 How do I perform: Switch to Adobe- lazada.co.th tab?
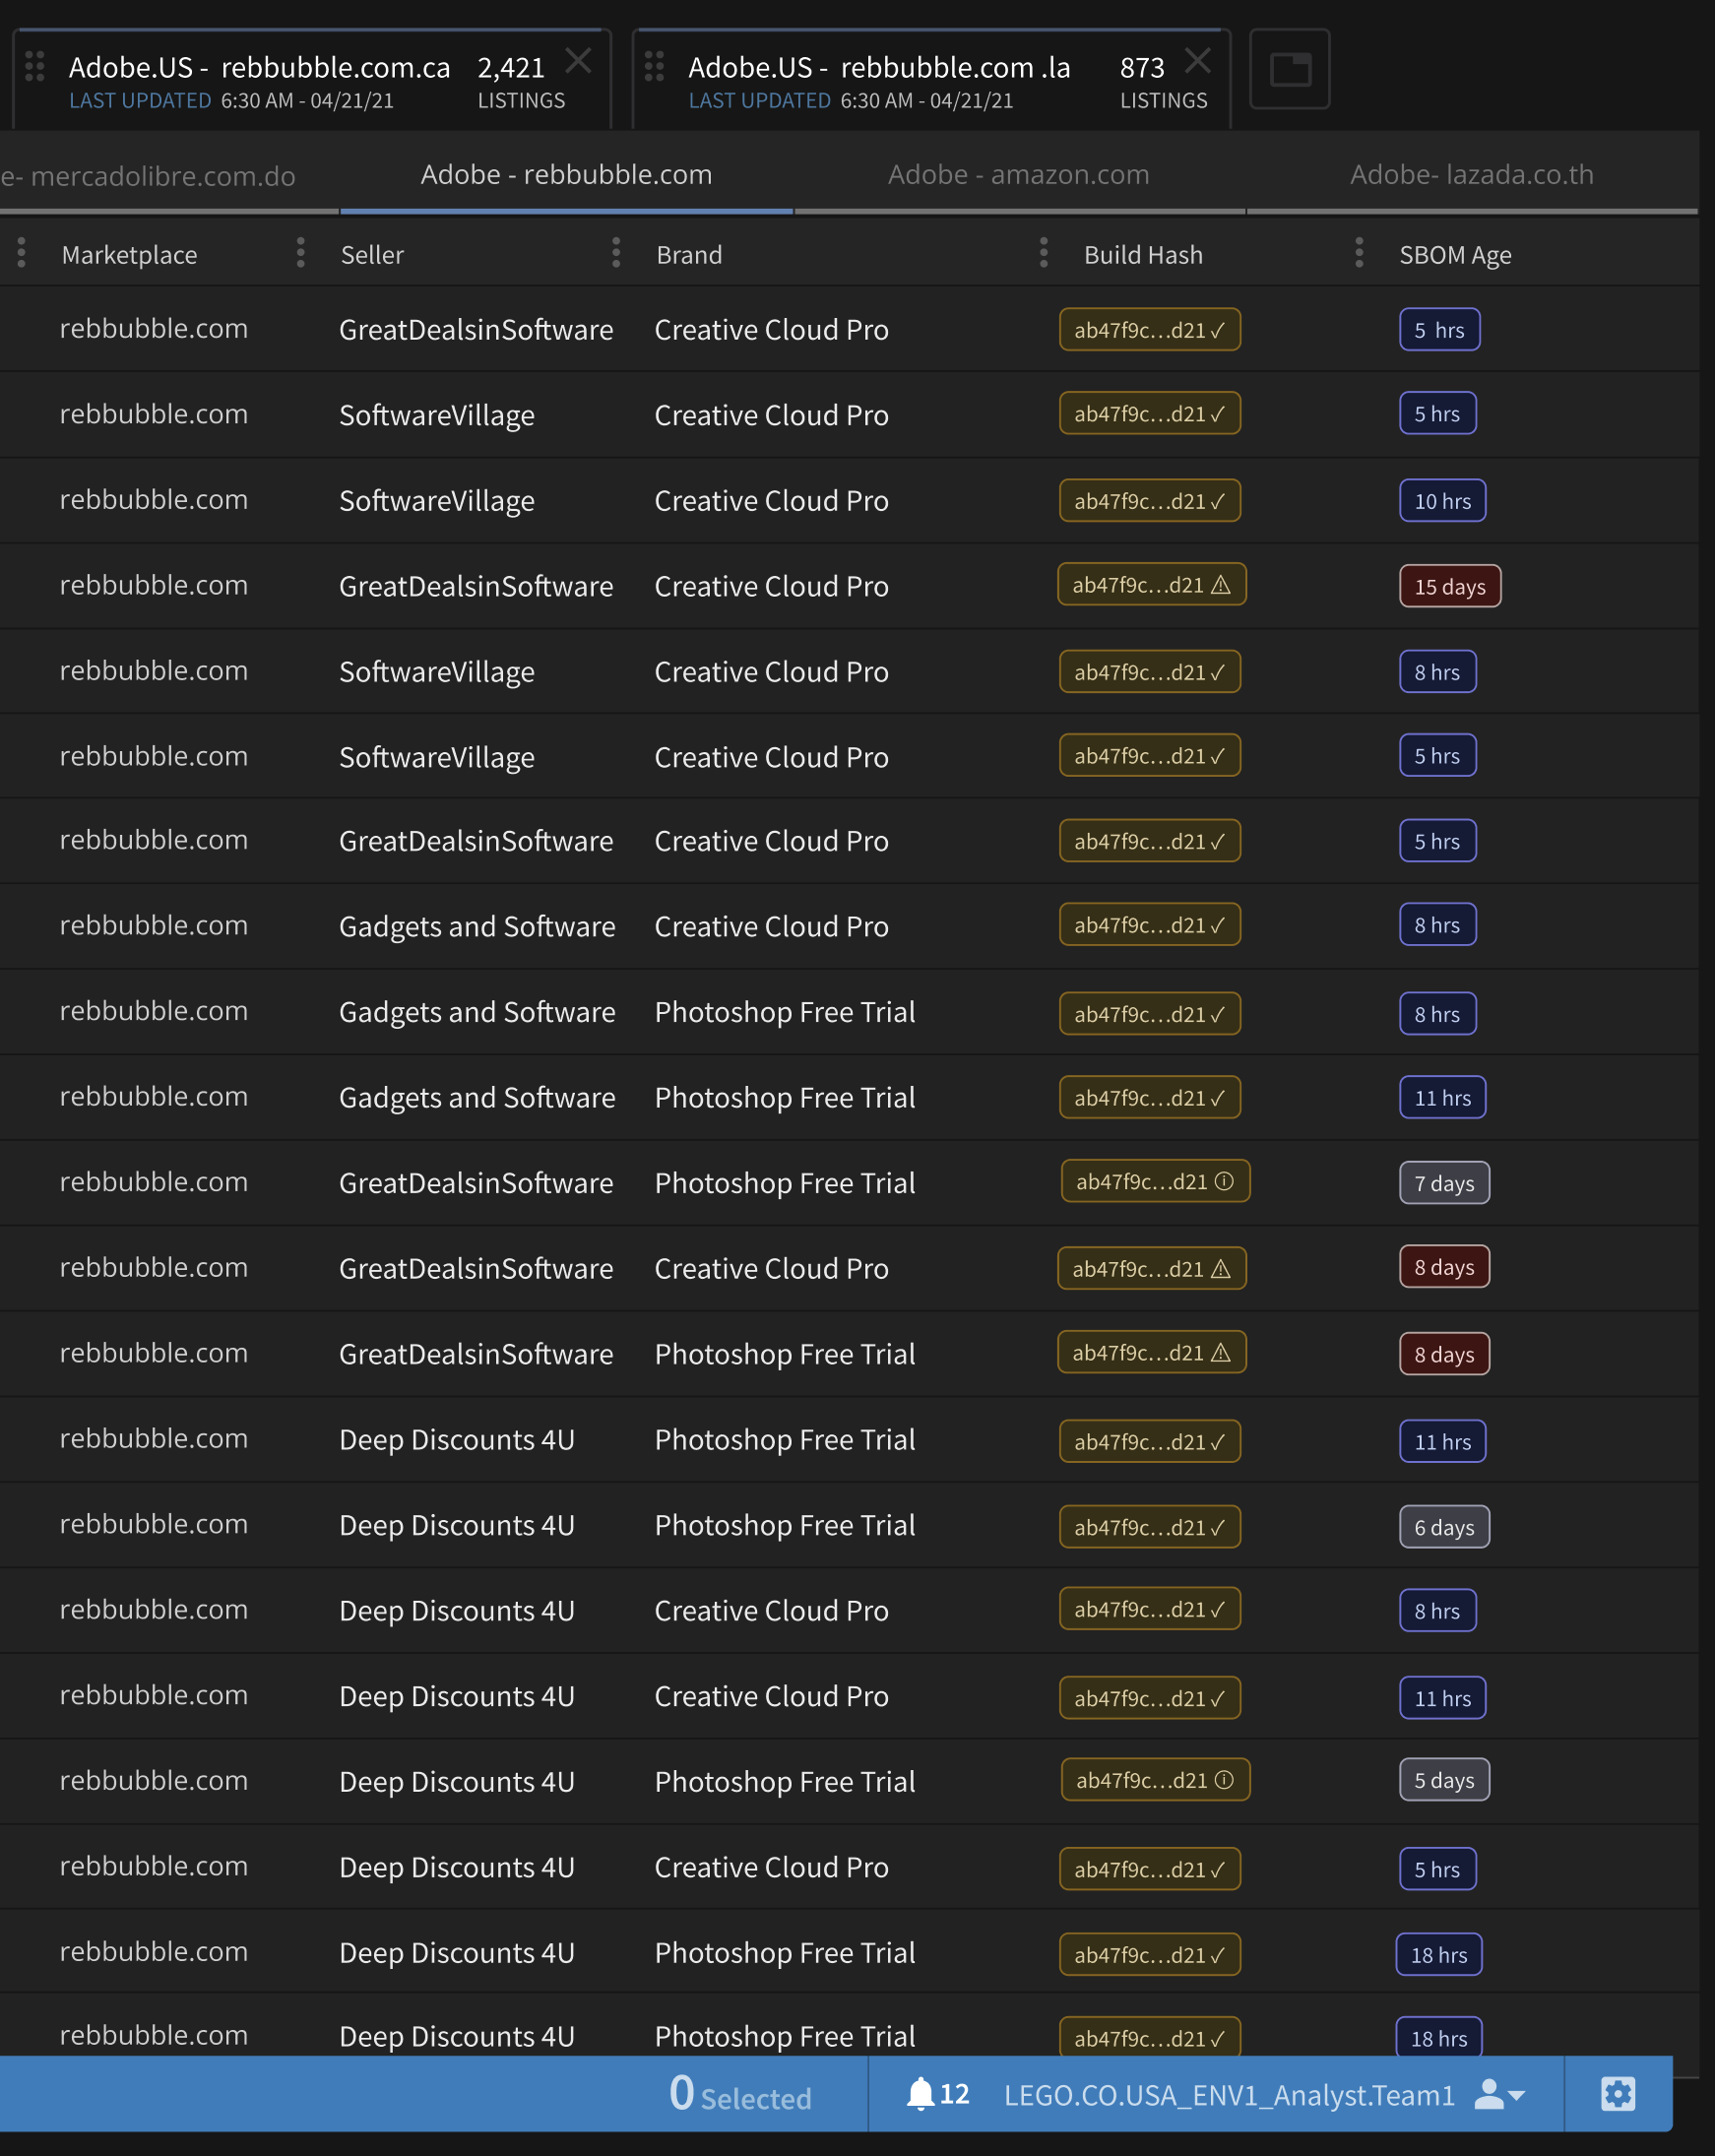[x=1472, y=175]
